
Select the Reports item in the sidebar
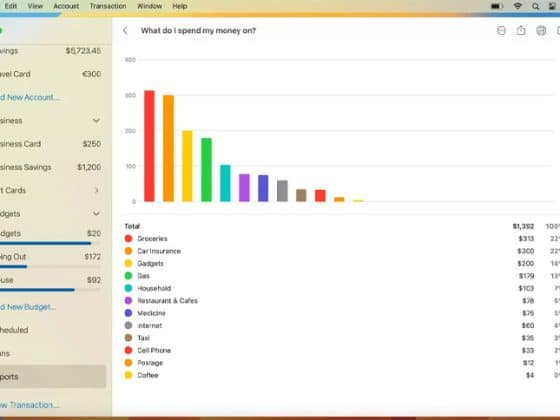click(53, 376)
